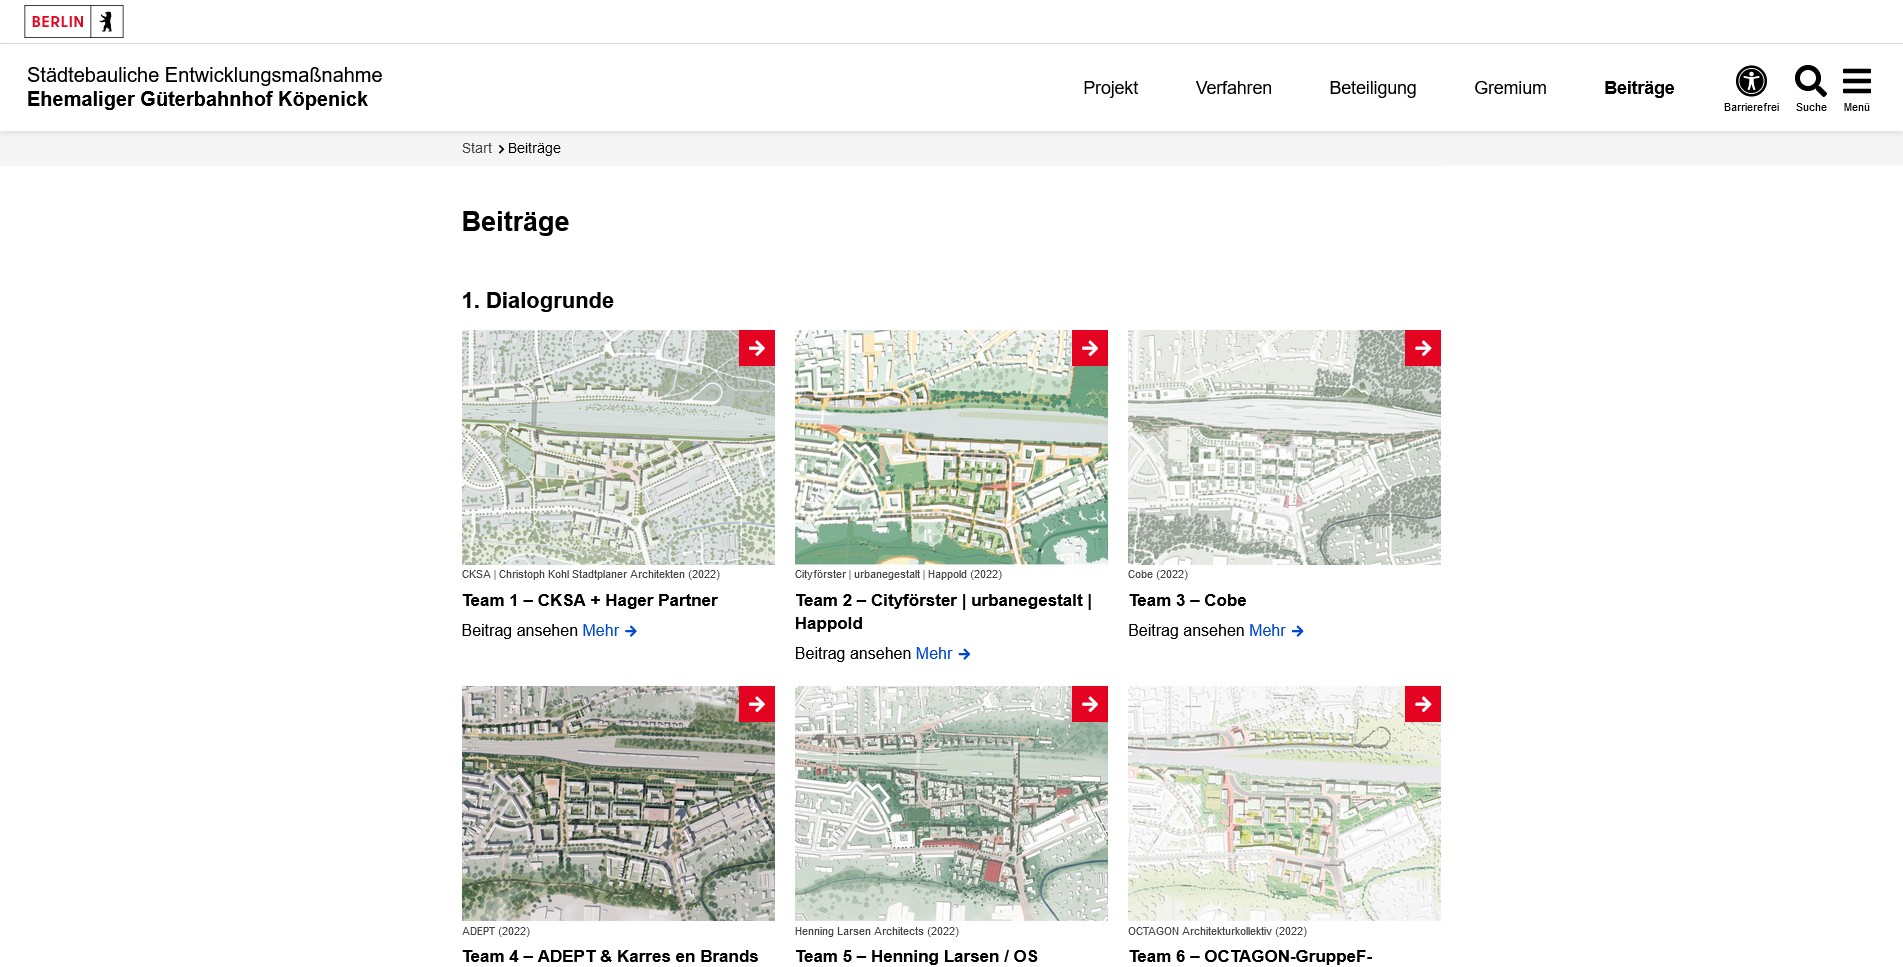The height and width of the screenshot is (967, 1903).
Task: Open the Team 4 ADEPT map thumbnail
Action: [x=600, y=810]
